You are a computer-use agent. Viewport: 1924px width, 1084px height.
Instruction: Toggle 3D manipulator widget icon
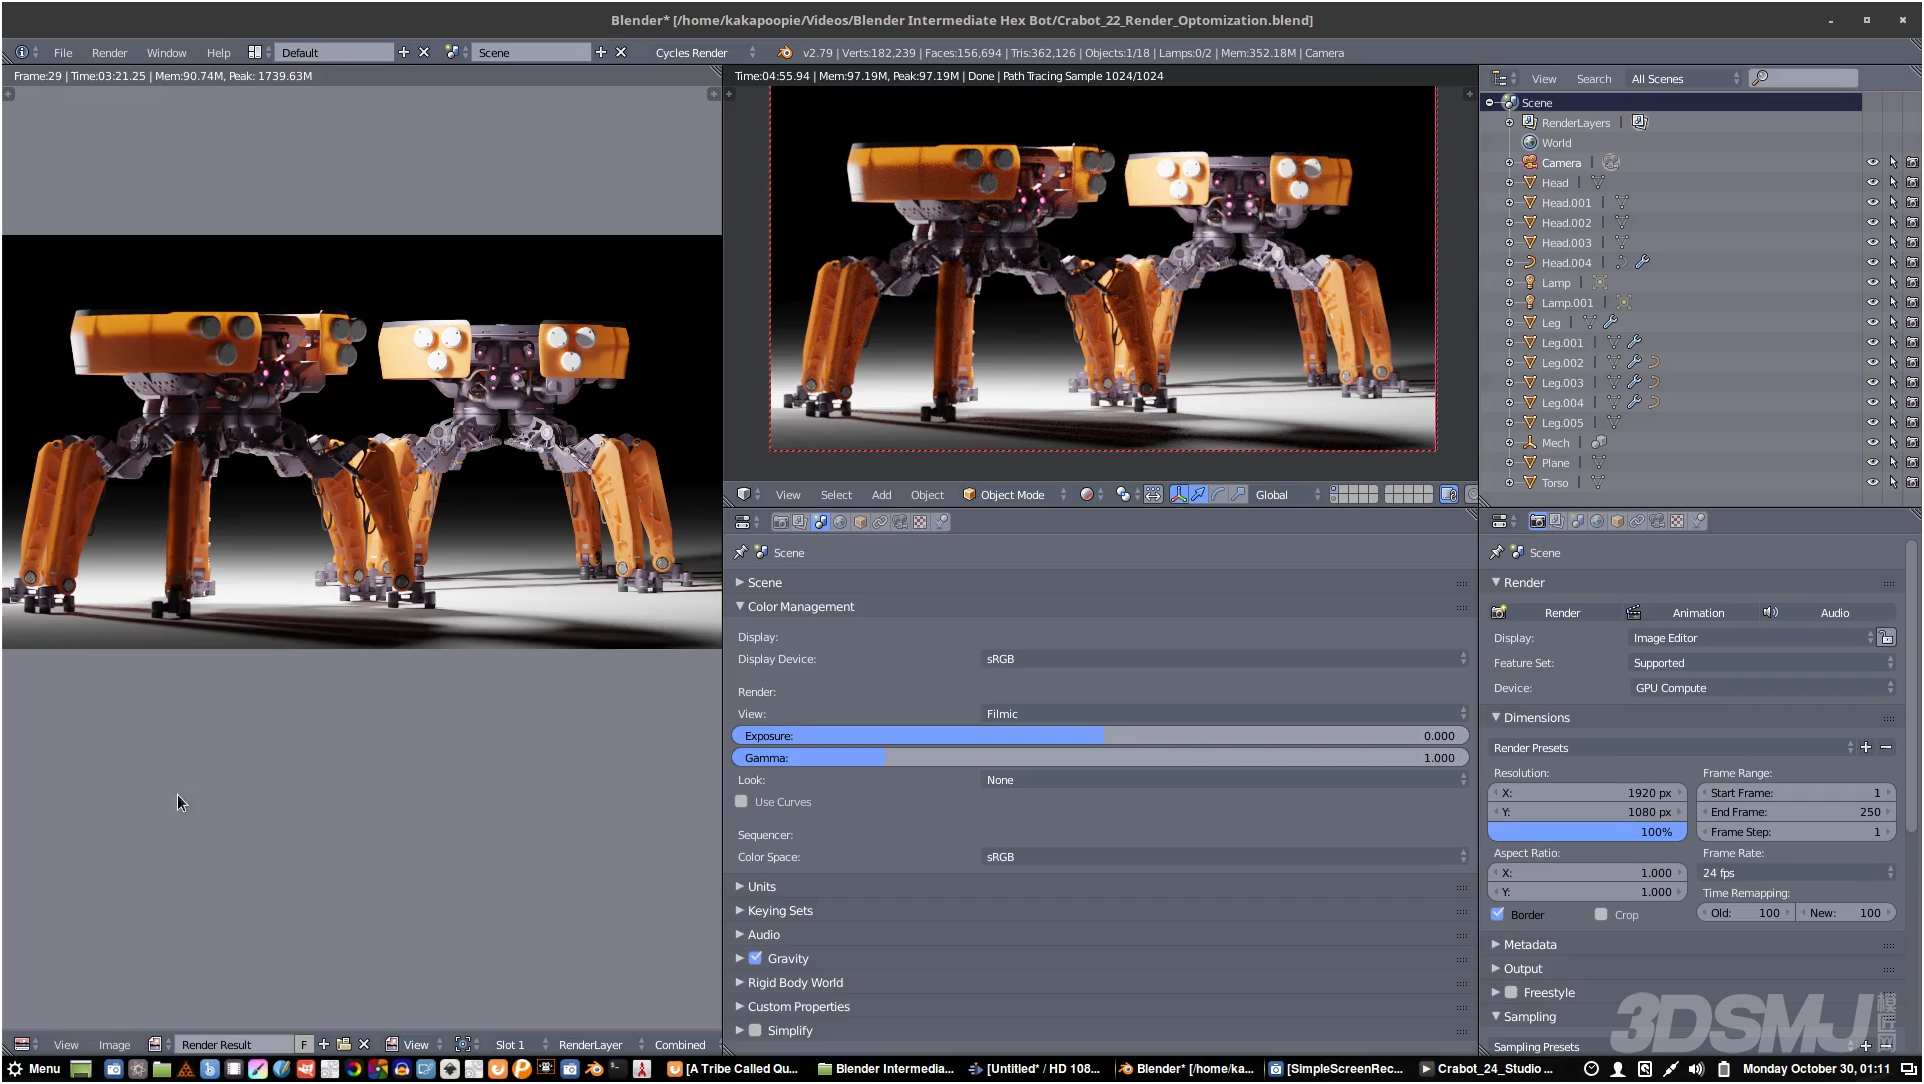click(x=1178, y=494)
